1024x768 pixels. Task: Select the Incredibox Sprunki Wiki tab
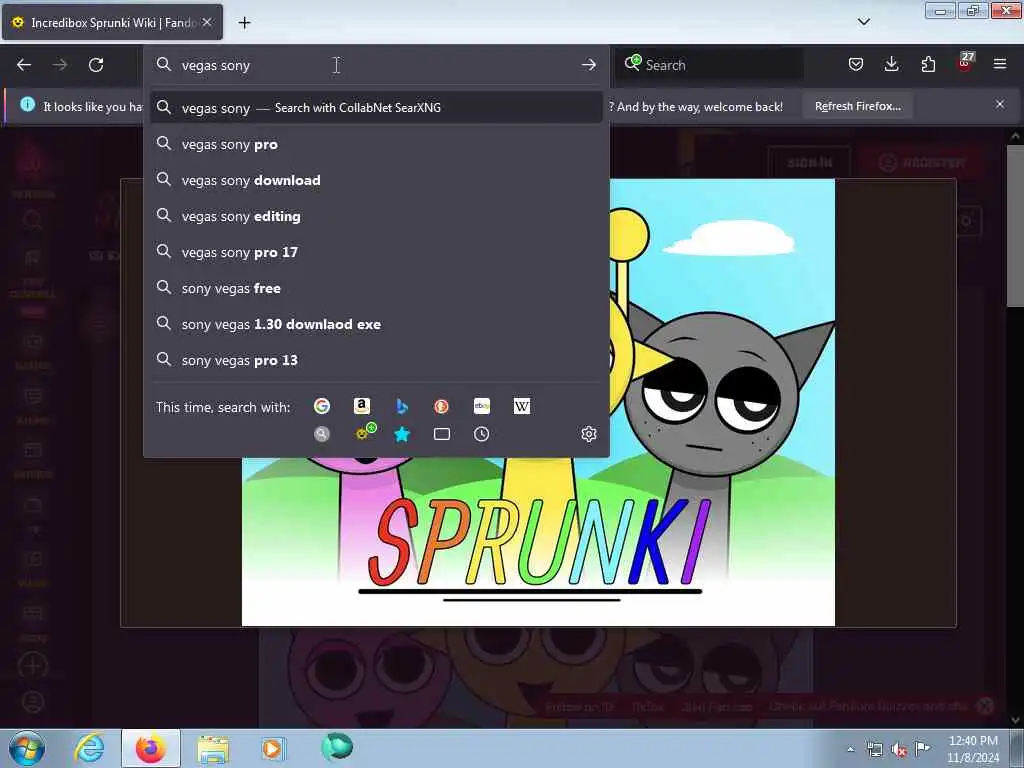[112, 22]
